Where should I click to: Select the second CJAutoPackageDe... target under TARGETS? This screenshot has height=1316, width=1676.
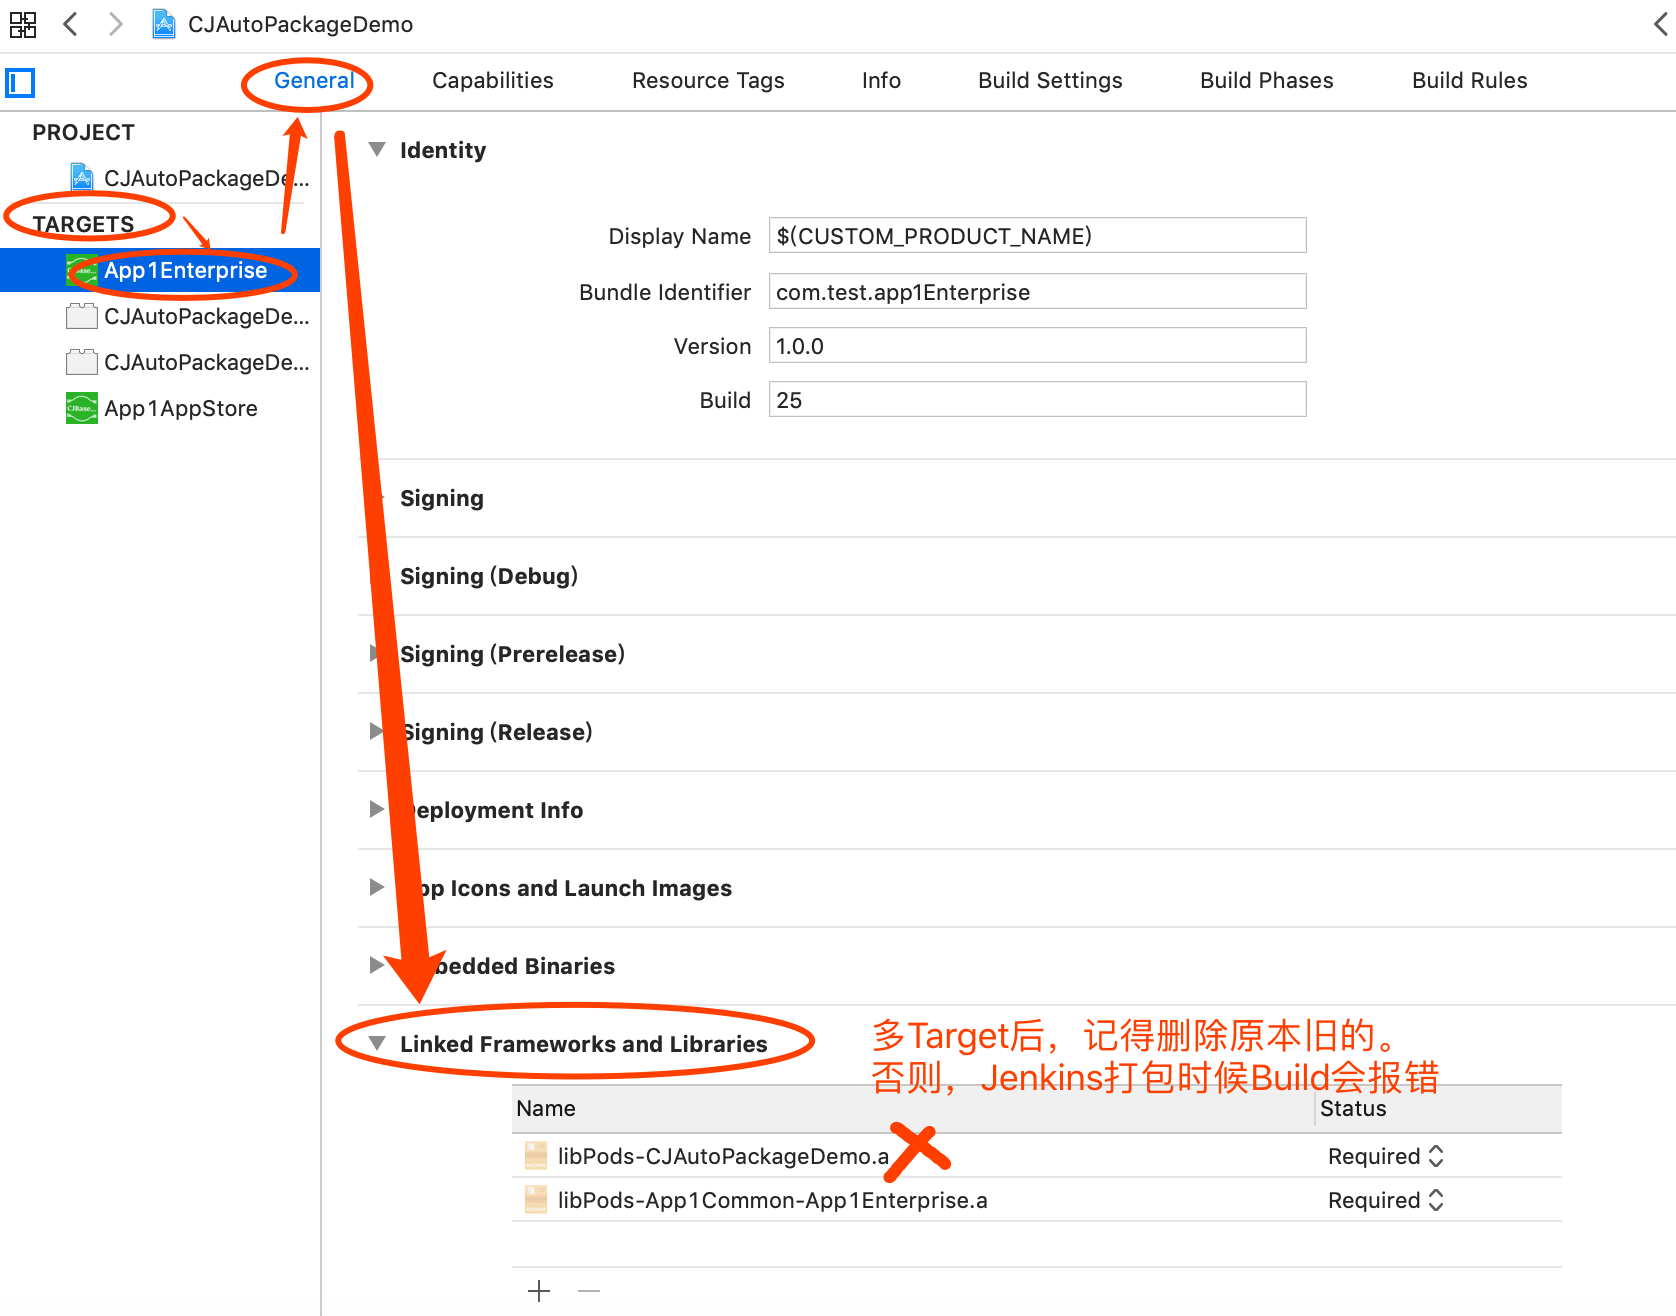point(188,362)
